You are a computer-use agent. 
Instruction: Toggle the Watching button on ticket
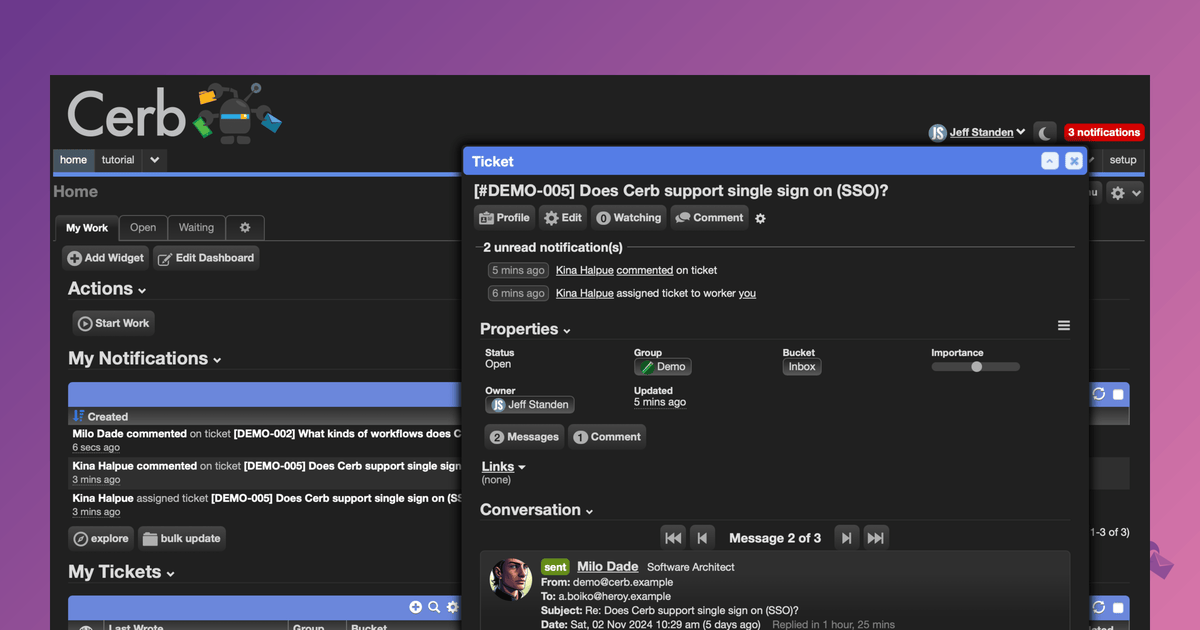pos(629,217)
